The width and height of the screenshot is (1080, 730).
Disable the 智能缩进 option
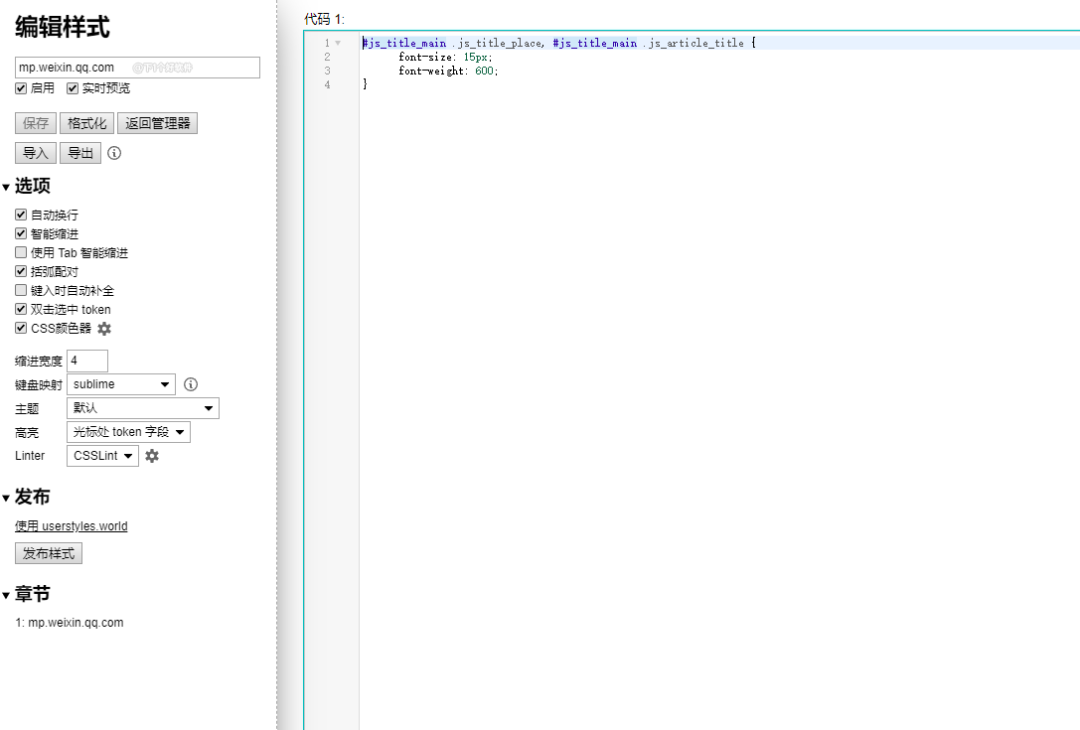click(x=21, y=233)
